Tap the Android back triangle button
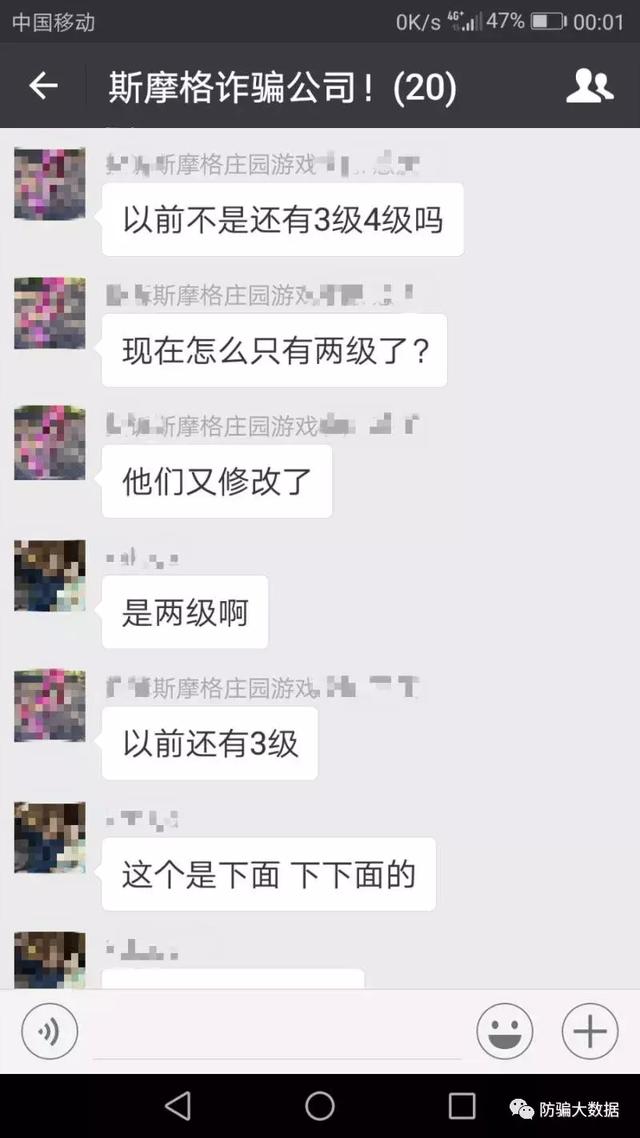 [178, 1106]
